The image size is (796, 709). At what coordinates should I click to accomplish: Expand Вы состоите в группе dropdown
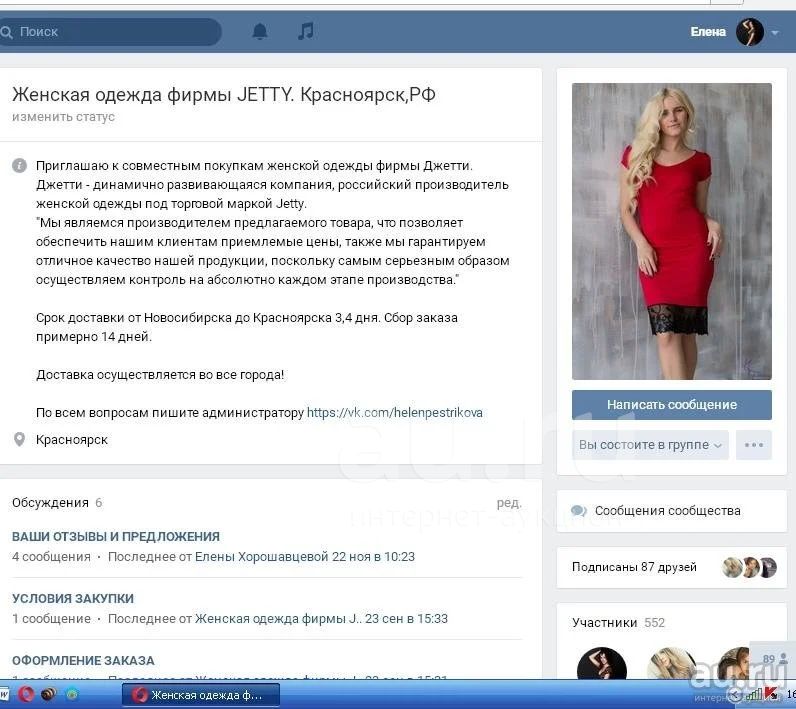click(650, 445)
